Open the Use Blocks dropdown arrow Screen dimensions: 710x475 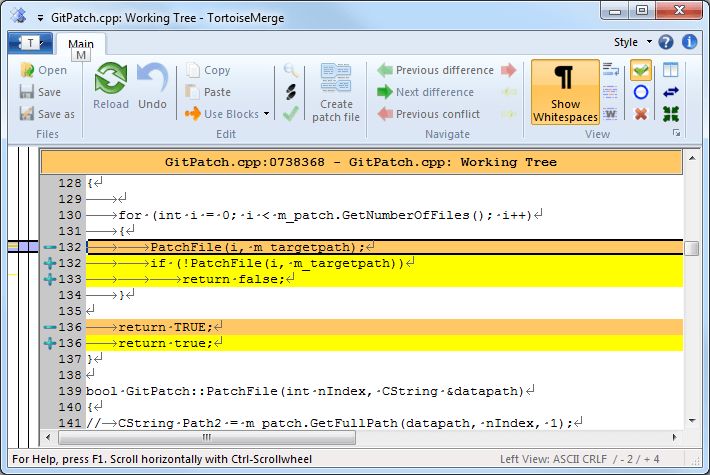tap(266, 114)
